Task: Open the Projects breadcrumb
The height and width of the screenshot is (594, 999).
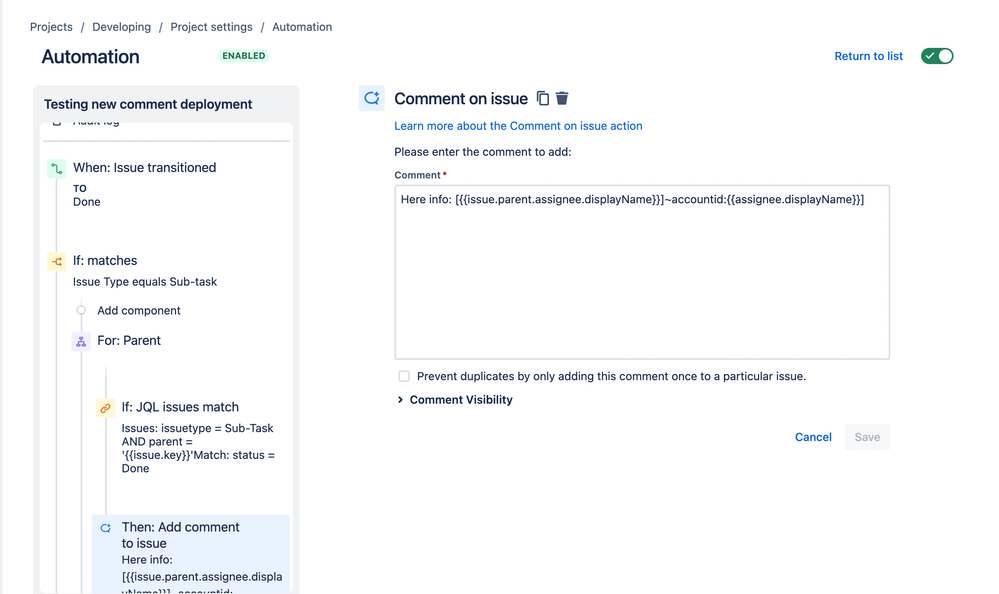Action: [51, 27]
